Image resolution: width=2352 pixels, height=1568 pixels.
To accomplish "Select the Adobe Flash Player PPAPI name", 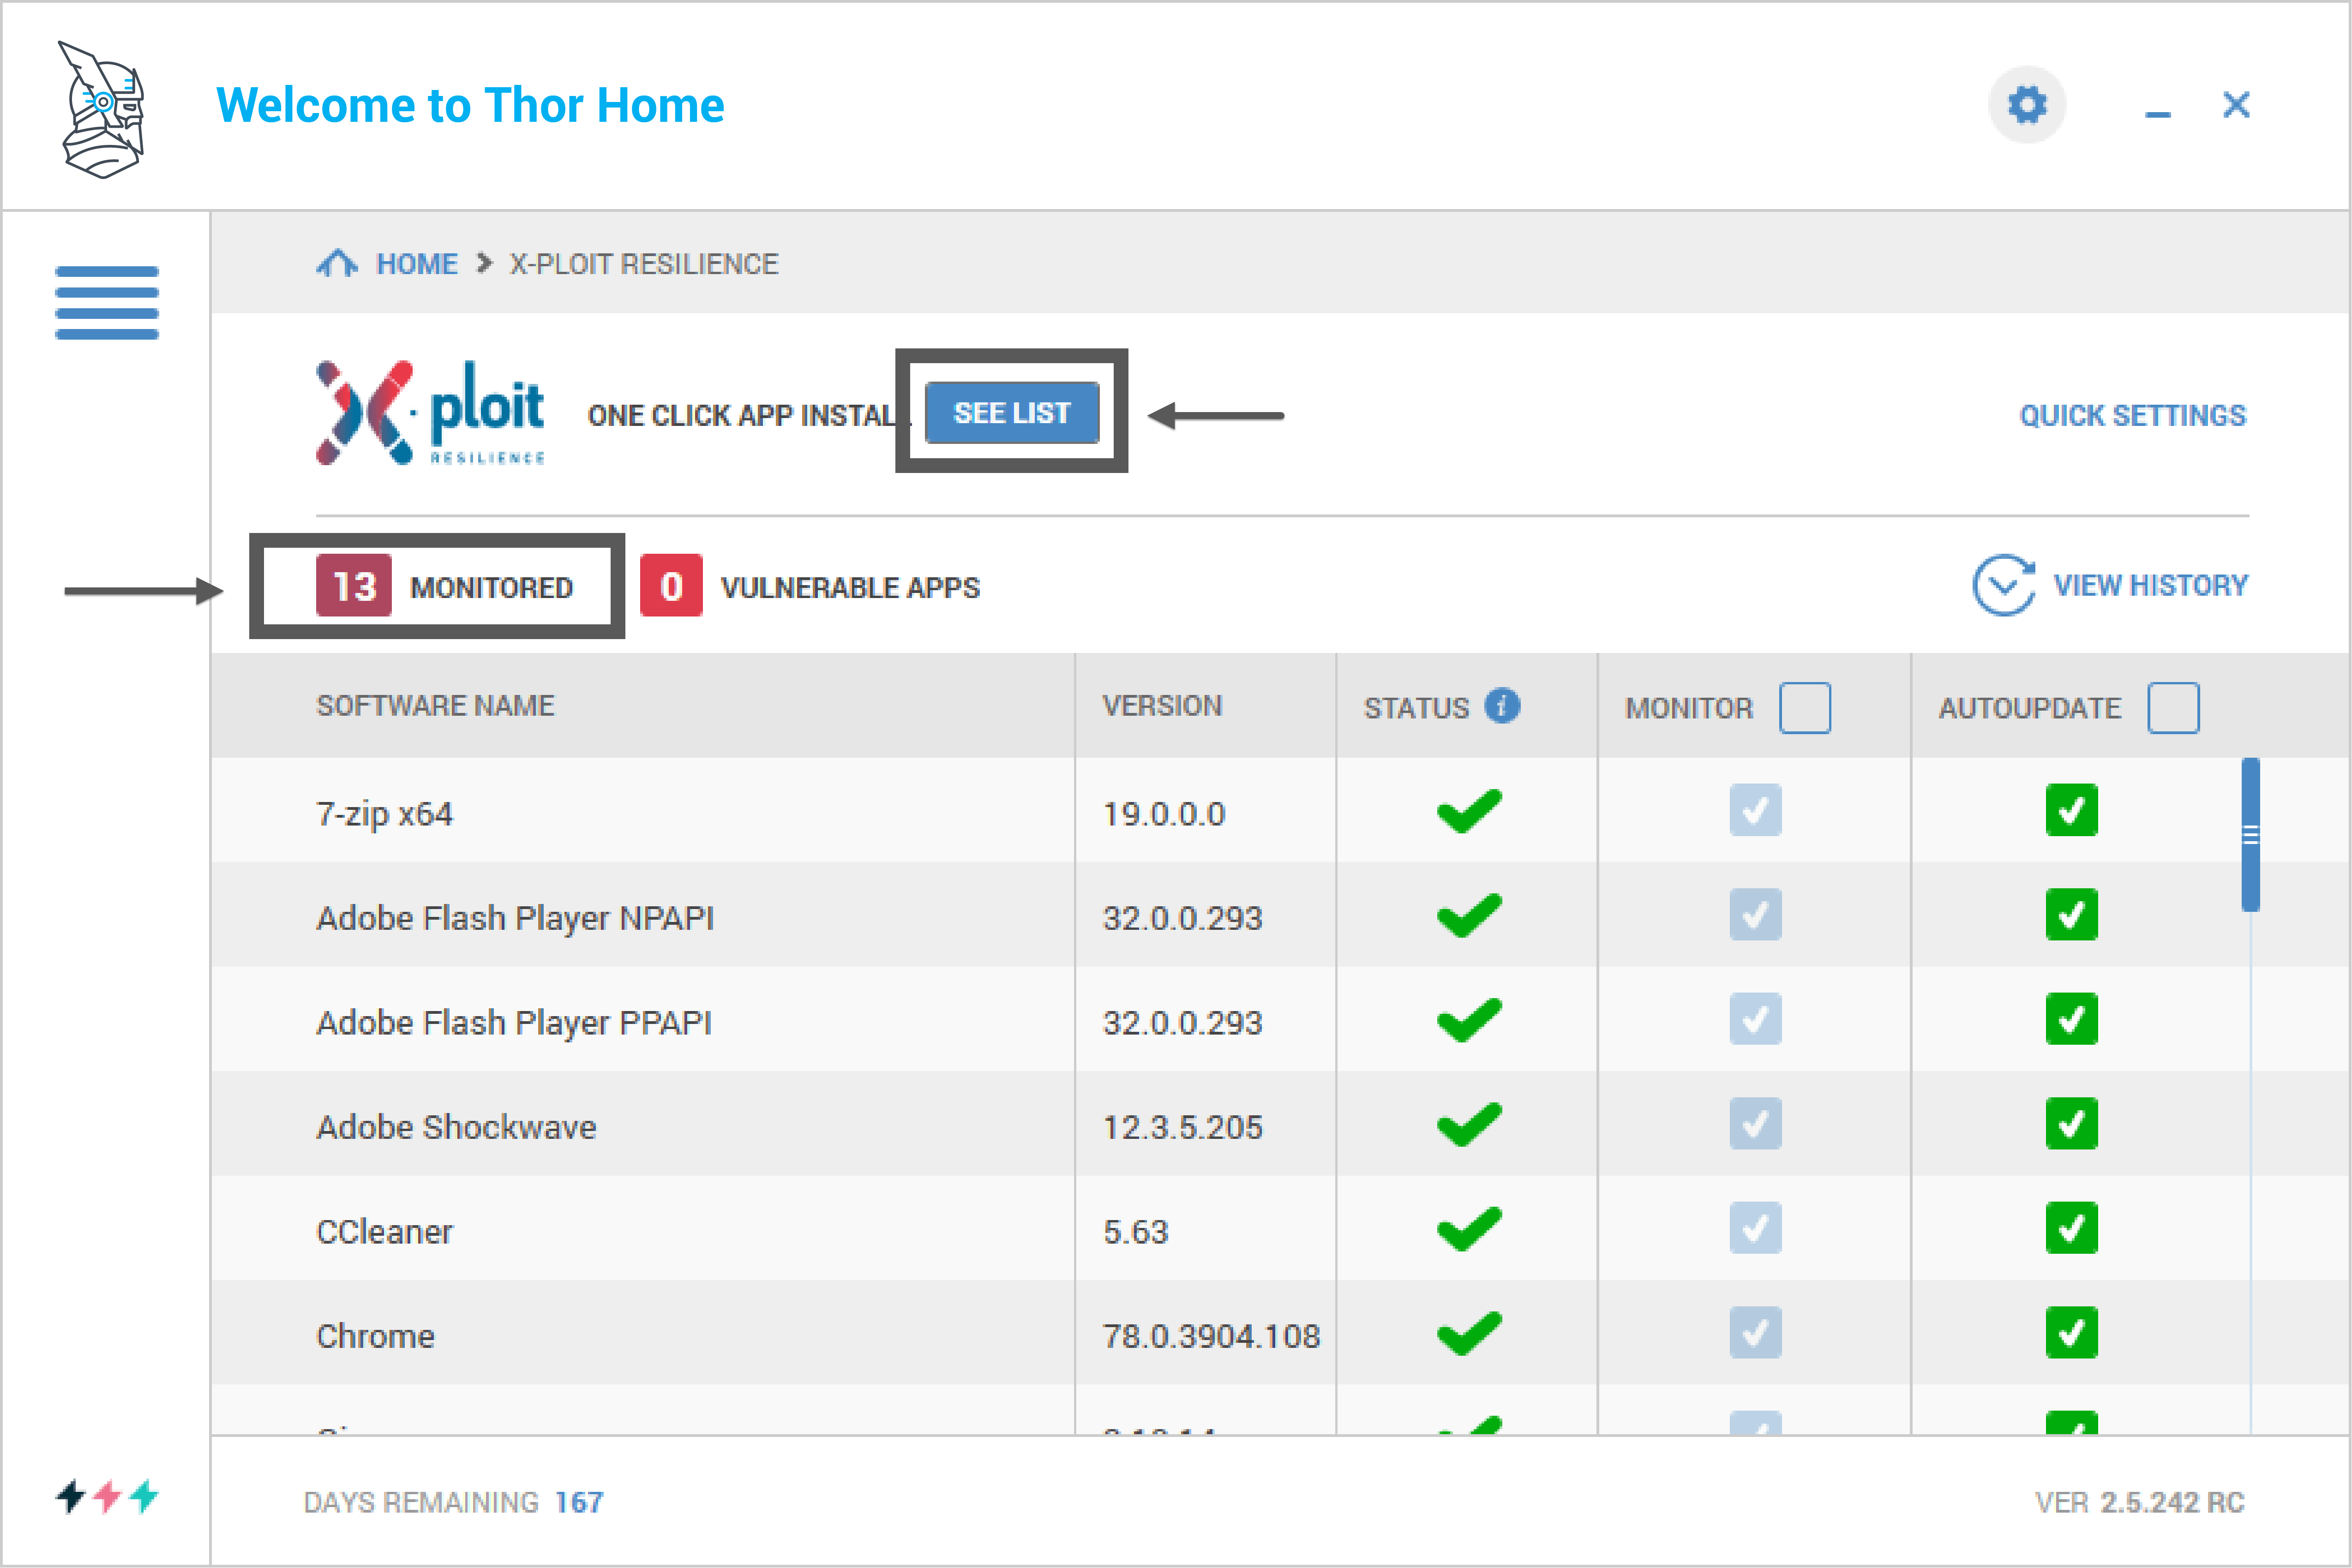I will point(514,1023).
